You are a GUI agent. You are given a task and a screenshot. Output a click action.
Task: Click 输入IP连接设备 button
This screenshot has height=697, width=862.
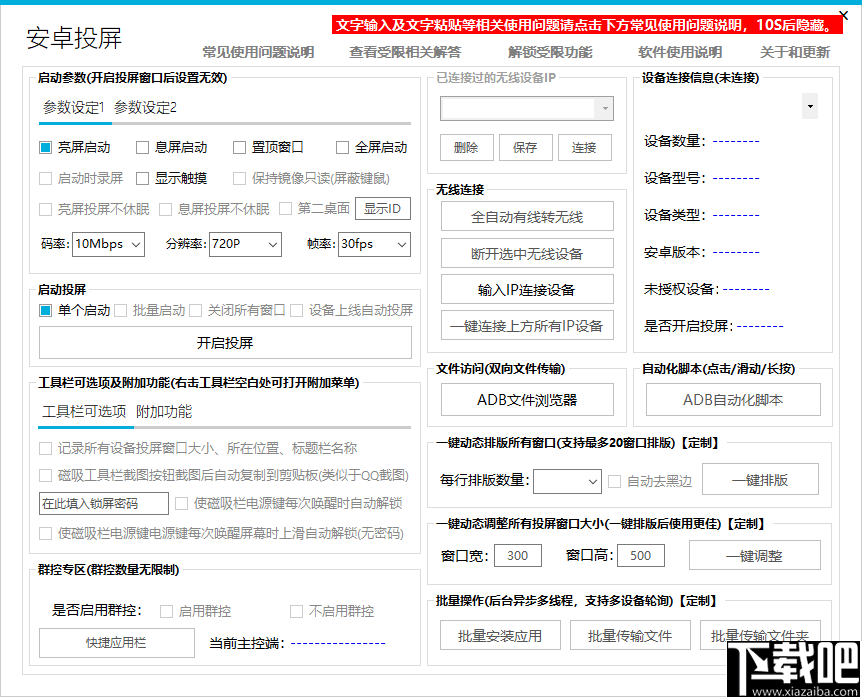(x=526, y=290)
